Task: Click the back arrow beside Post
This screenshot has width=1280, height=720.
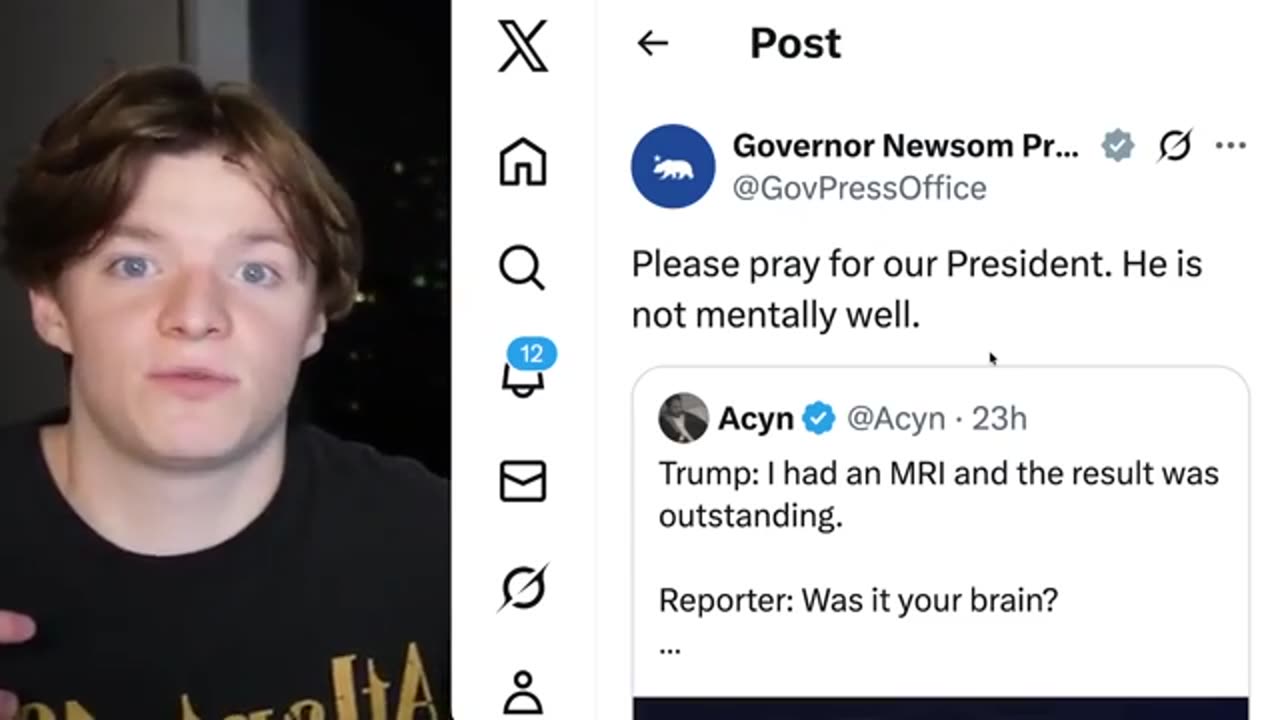Action: pyautogui.click(x=652, y=43)
